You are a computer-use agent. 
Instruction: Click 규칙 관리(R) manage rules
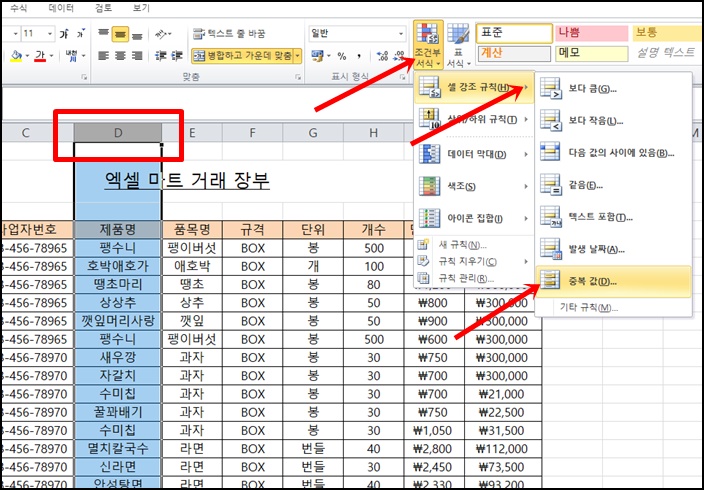[474, 278]
